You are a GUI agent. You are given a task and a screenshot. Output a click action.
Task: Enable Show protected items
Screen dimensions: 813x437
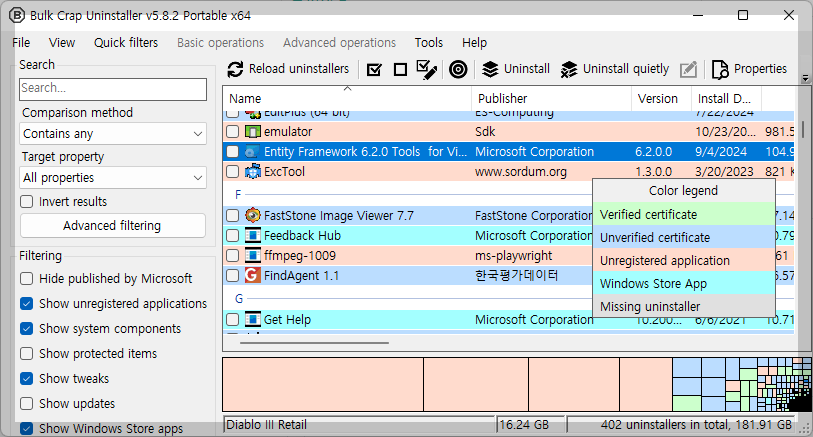26,354
